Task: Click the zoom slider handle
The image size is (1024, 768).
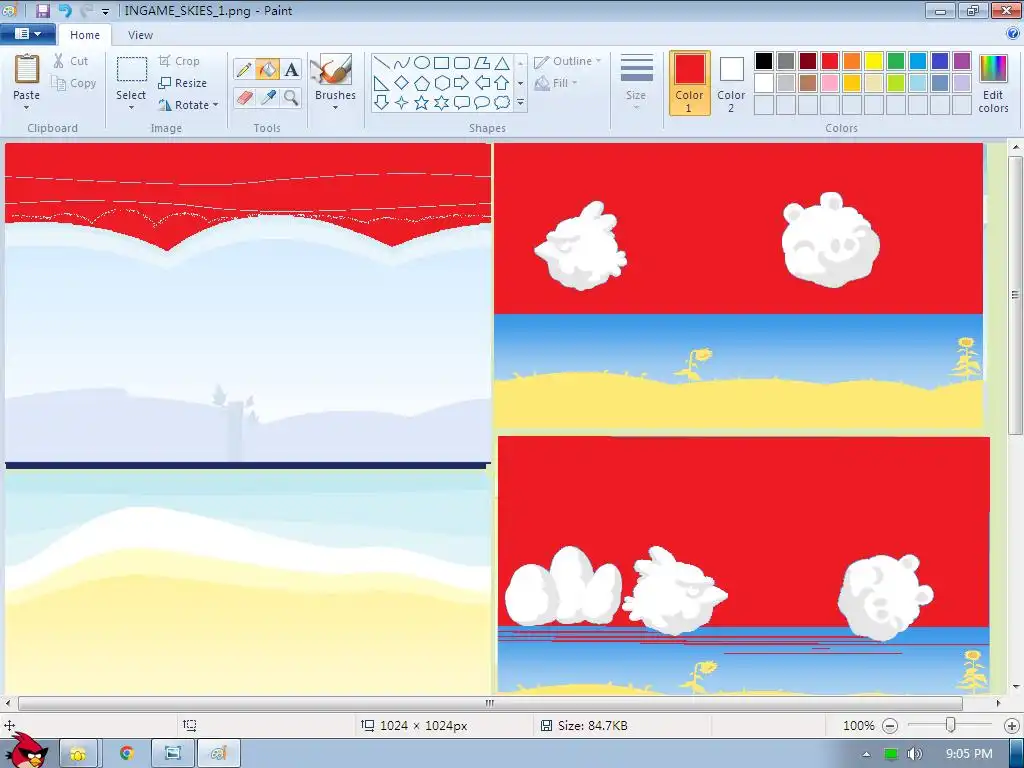Action: (x=951, y=725)
